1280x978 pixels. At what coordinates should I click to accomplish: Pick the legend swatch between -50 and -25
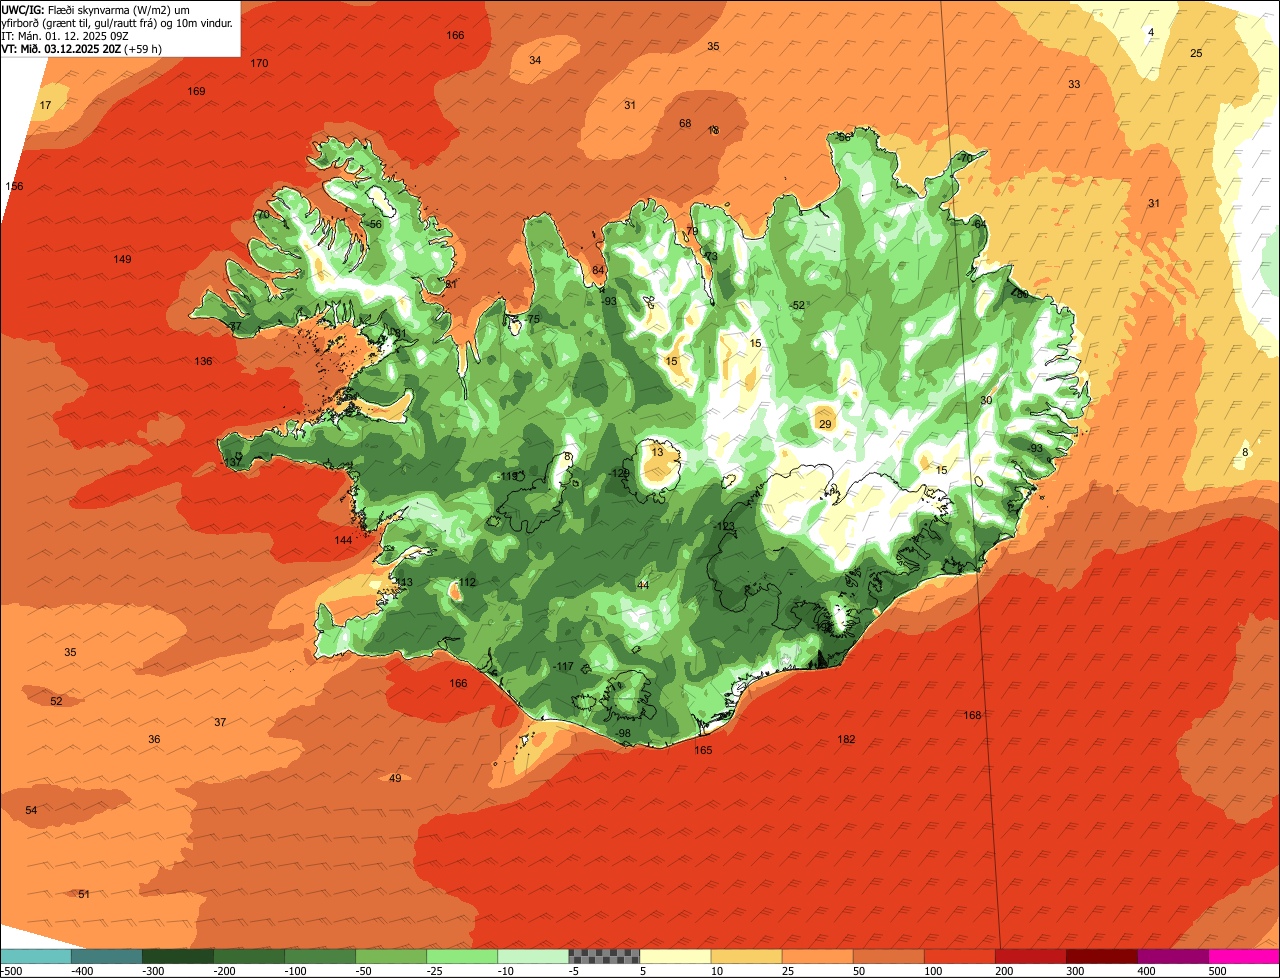pyautogui.click(x=391, y=956)
